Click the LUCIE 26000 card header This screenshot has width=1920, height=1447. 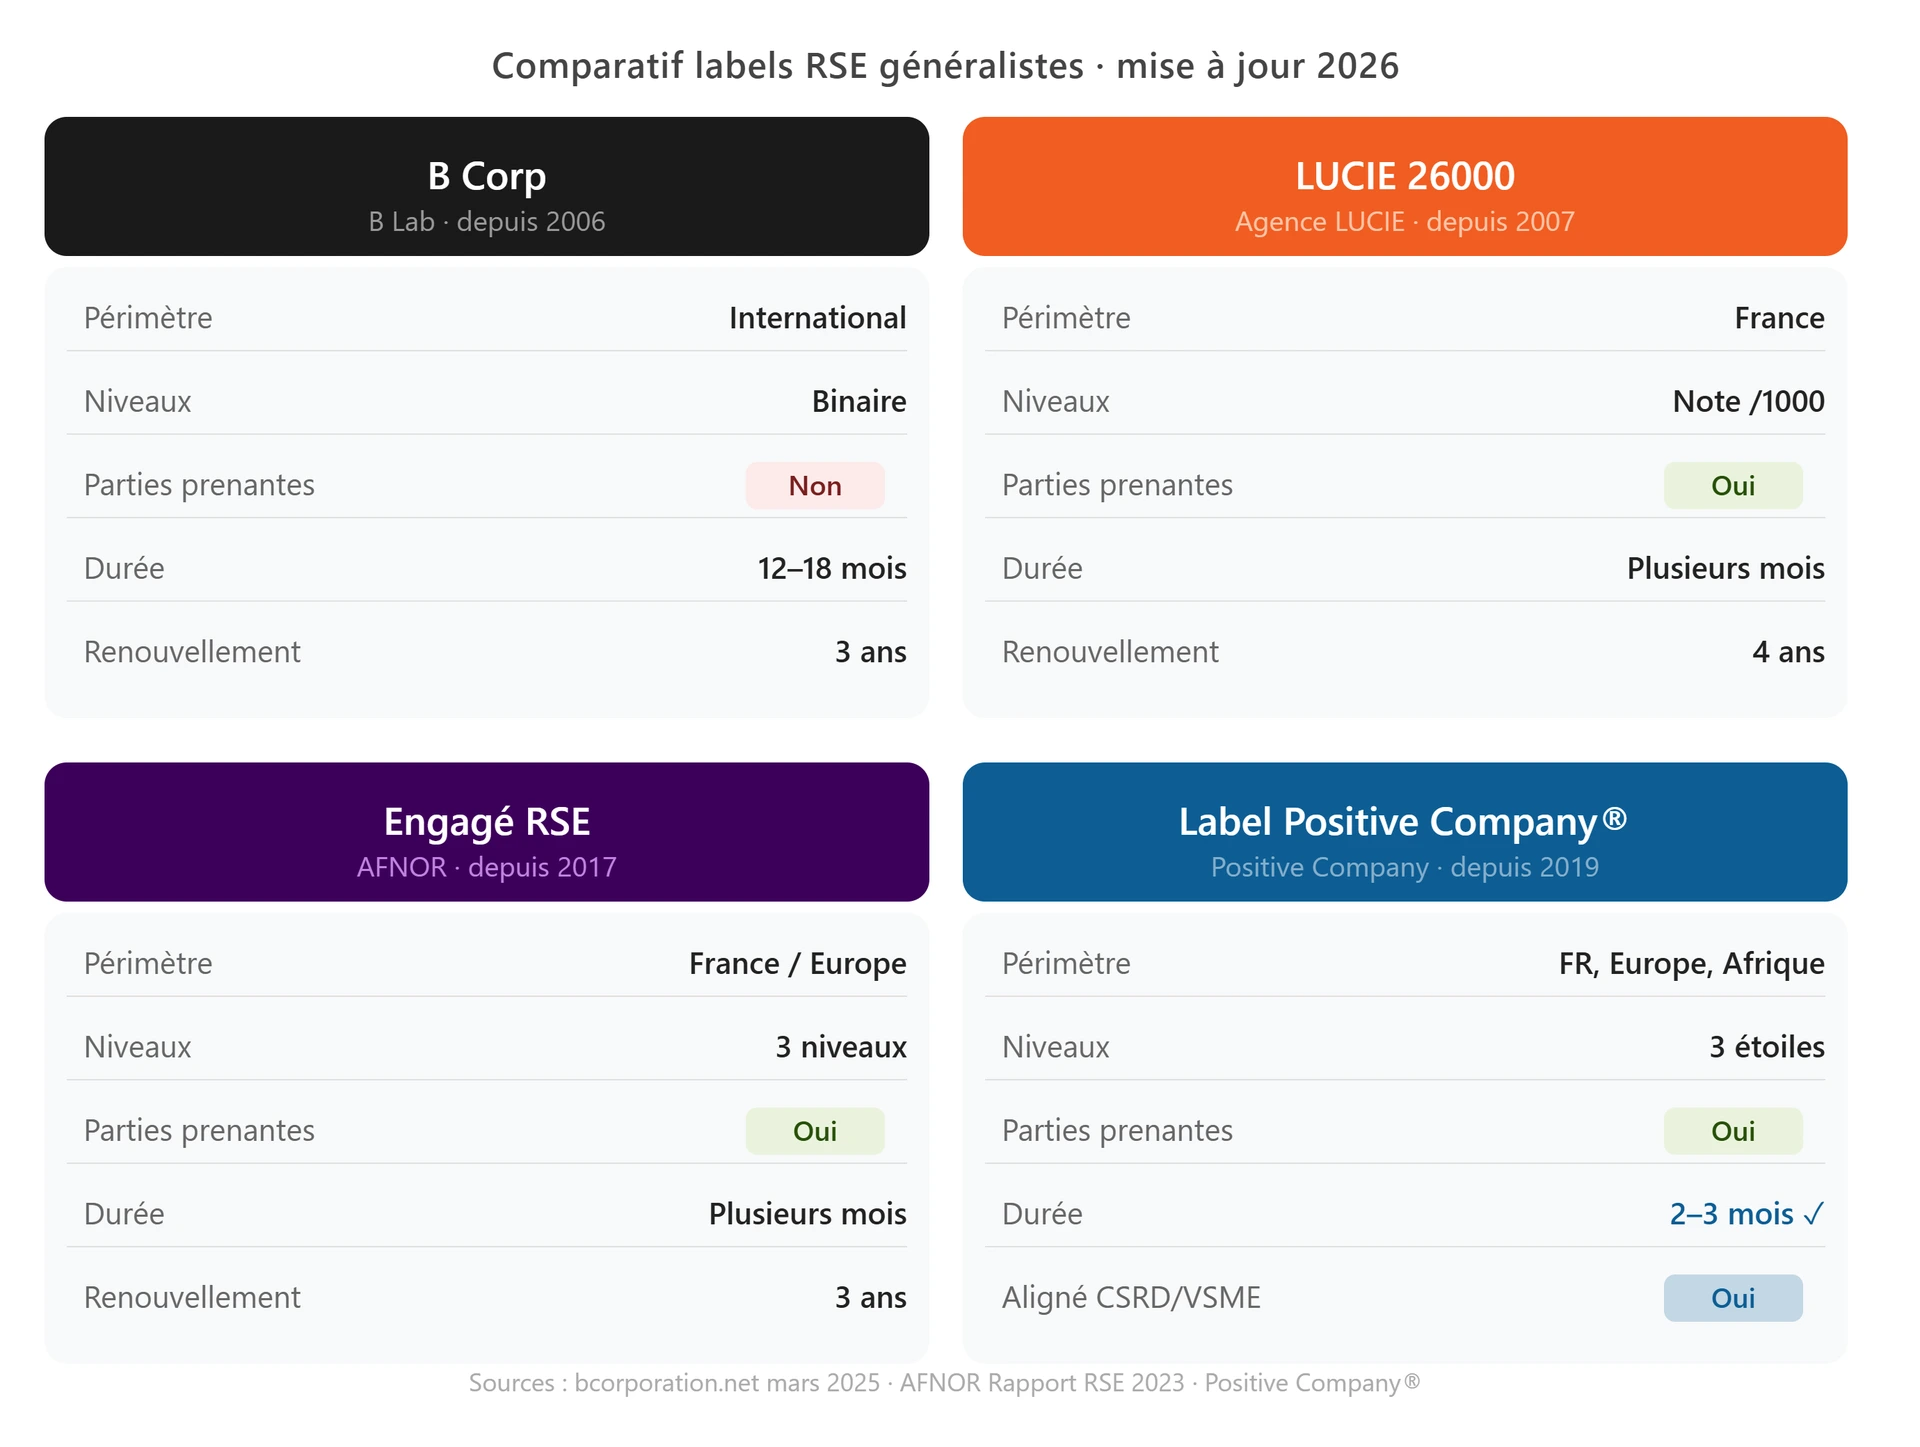coord(1405,186)
